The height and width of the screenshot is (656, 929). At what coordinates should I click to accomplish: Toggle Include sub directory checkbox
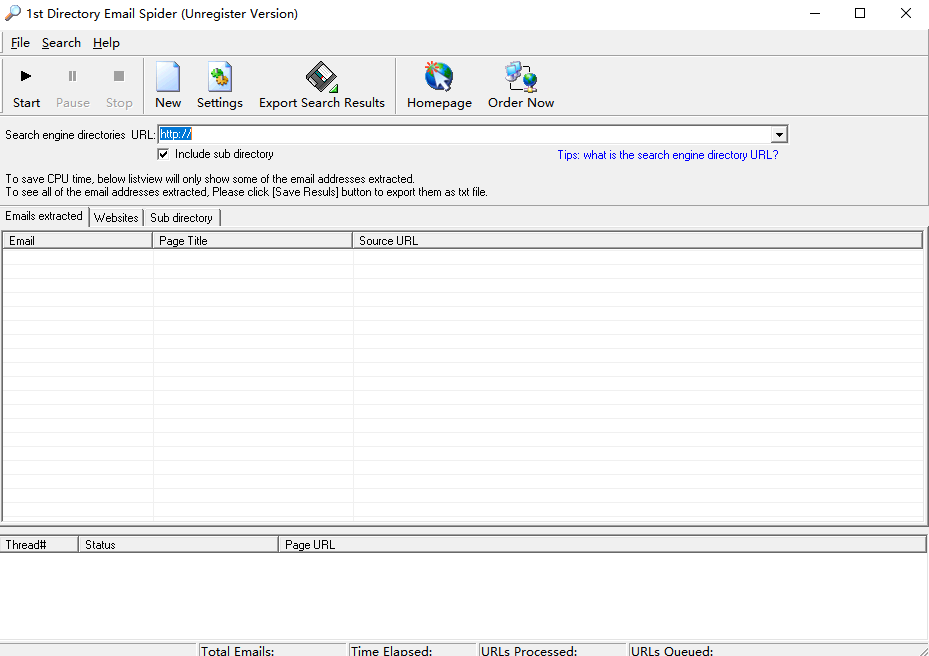pyautogui.click(x=163, y=154)
